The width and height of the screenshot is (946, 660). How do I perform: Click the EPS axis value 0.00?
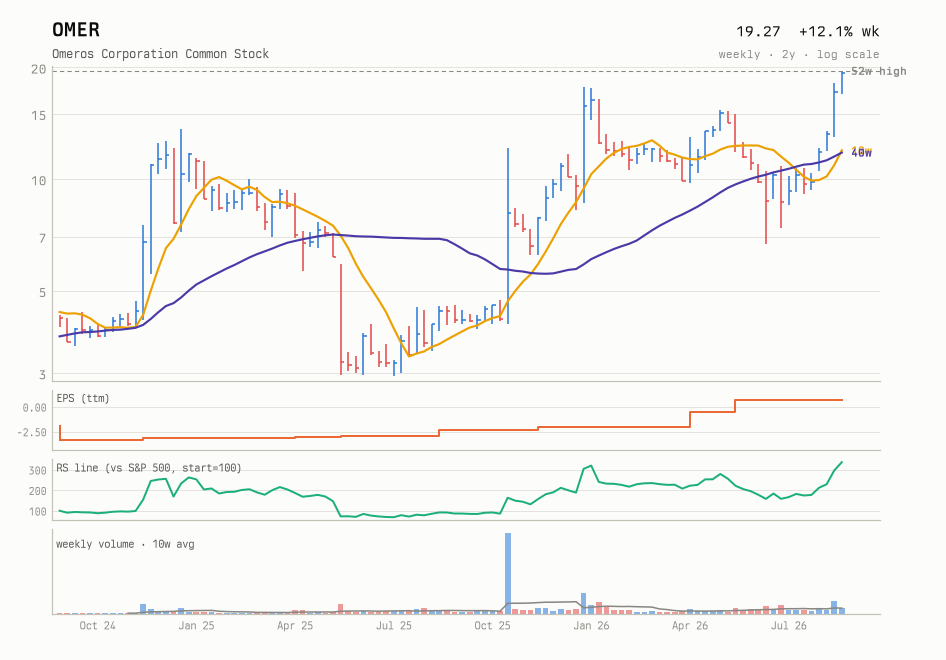point(34,408)
